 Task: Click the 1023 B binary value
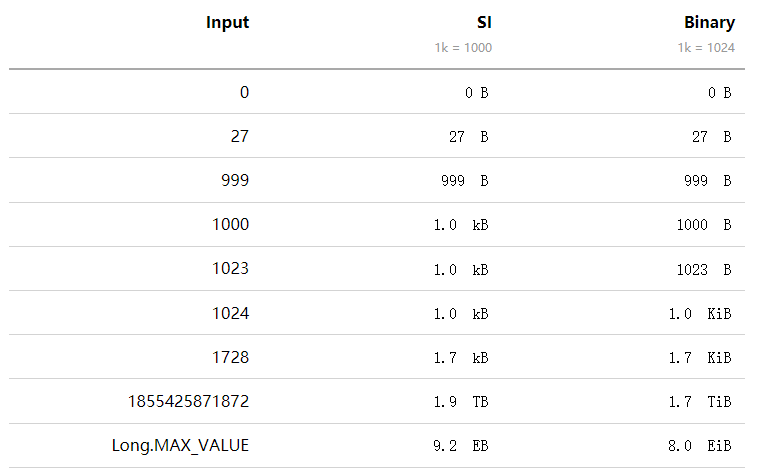(x=704, y=270)
